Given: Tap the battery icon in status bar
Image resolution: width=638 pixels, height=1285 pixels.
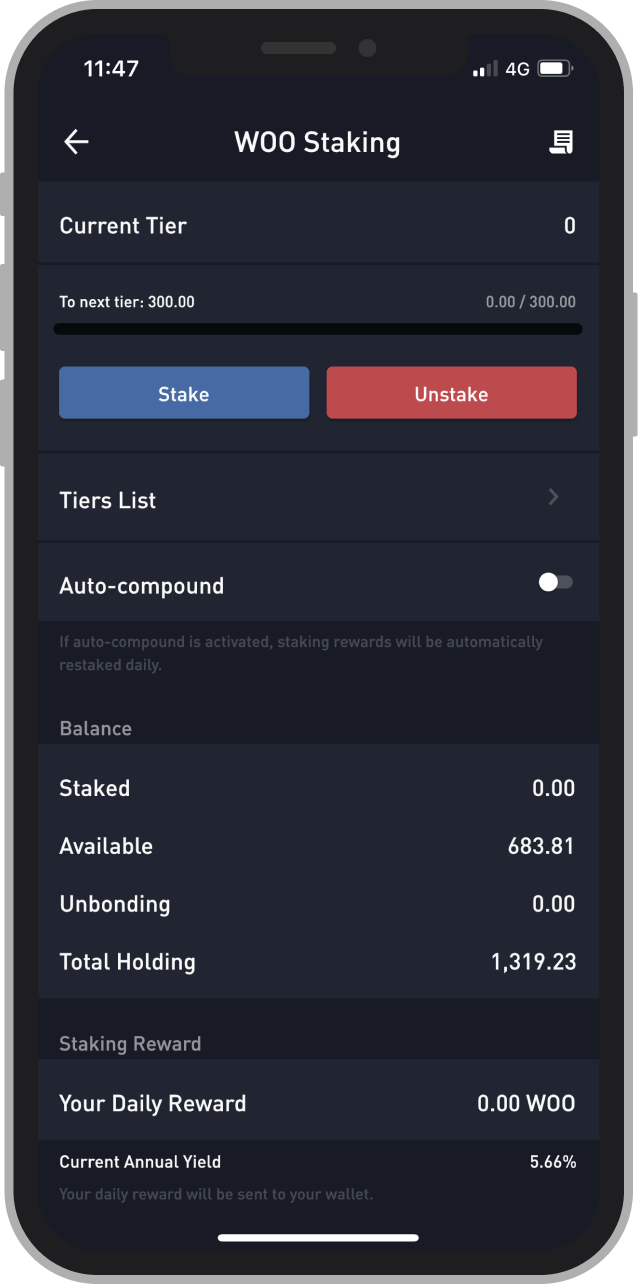Looking at the screenshot, I should pos(554,69).
